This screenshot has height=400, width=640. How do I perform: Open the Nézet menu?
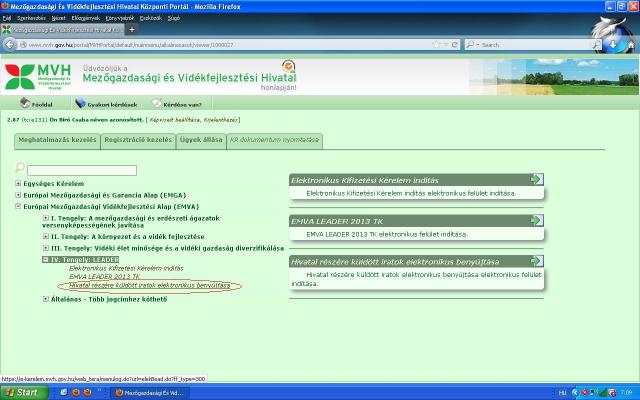pos(58,18)
